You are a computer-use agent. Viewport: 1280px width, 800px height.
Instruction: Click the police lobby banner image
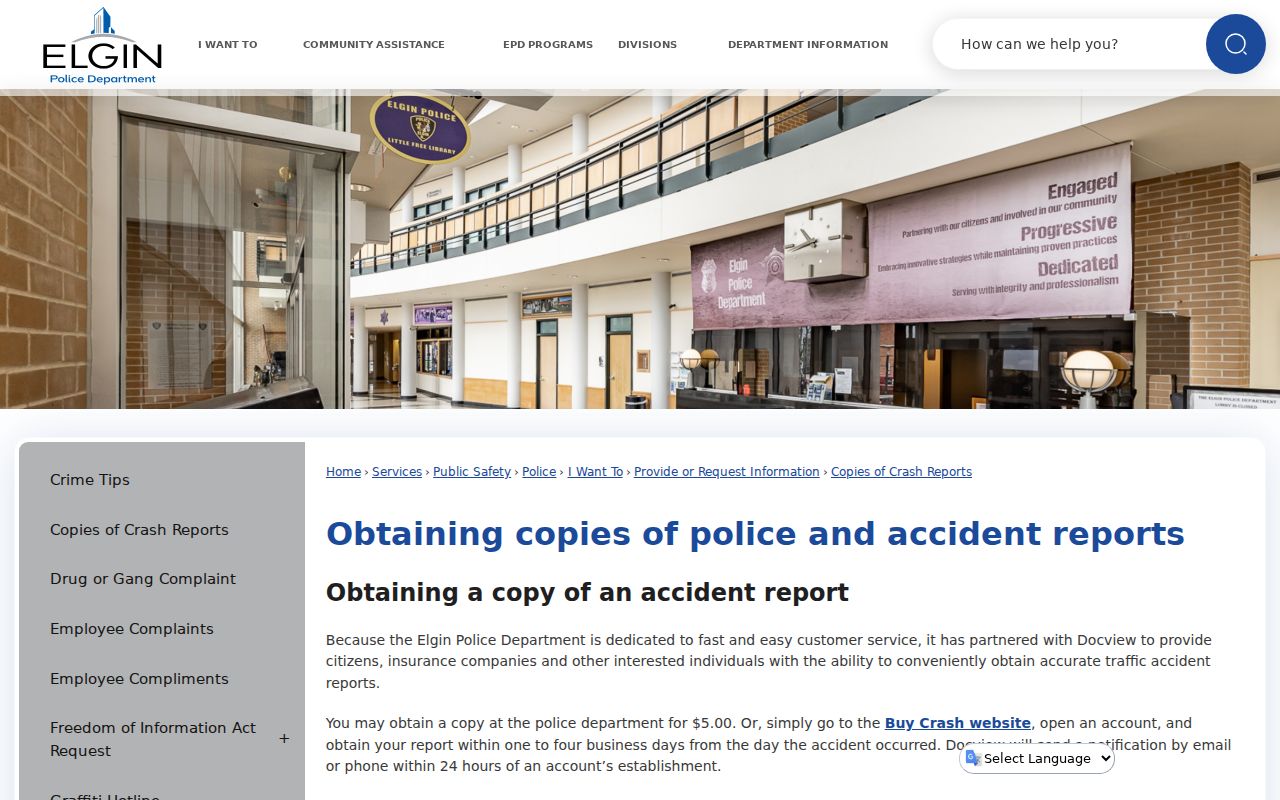pyautogui.click(x=640, y=250)
